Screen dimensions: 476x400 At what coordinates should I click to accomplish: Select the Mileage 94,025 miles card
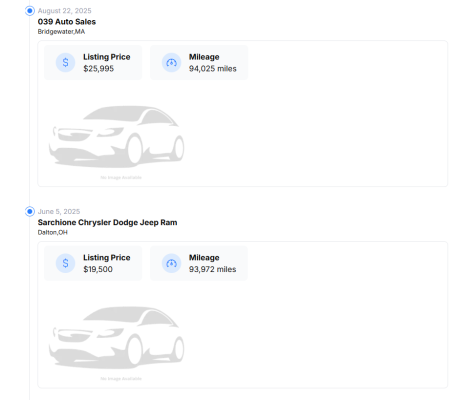click(199, 63)
